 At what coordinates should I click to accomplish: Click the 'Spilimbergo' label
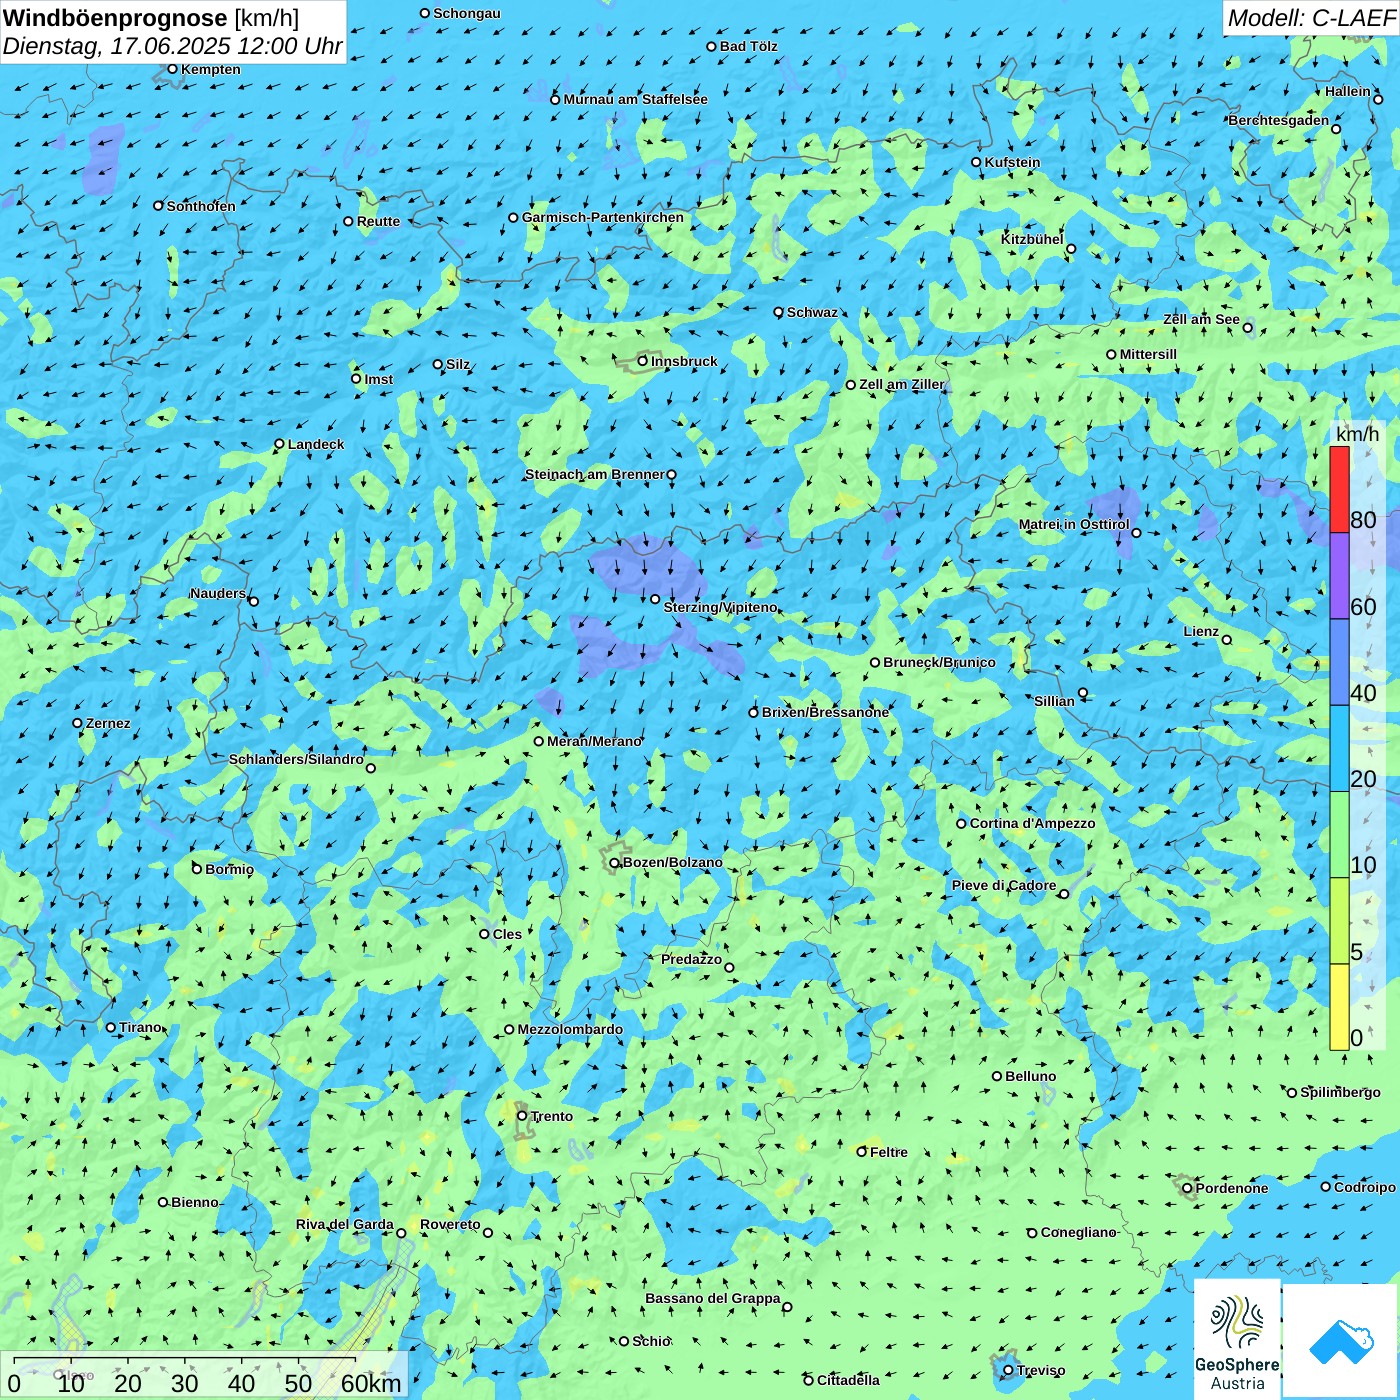(1340, 1092)
